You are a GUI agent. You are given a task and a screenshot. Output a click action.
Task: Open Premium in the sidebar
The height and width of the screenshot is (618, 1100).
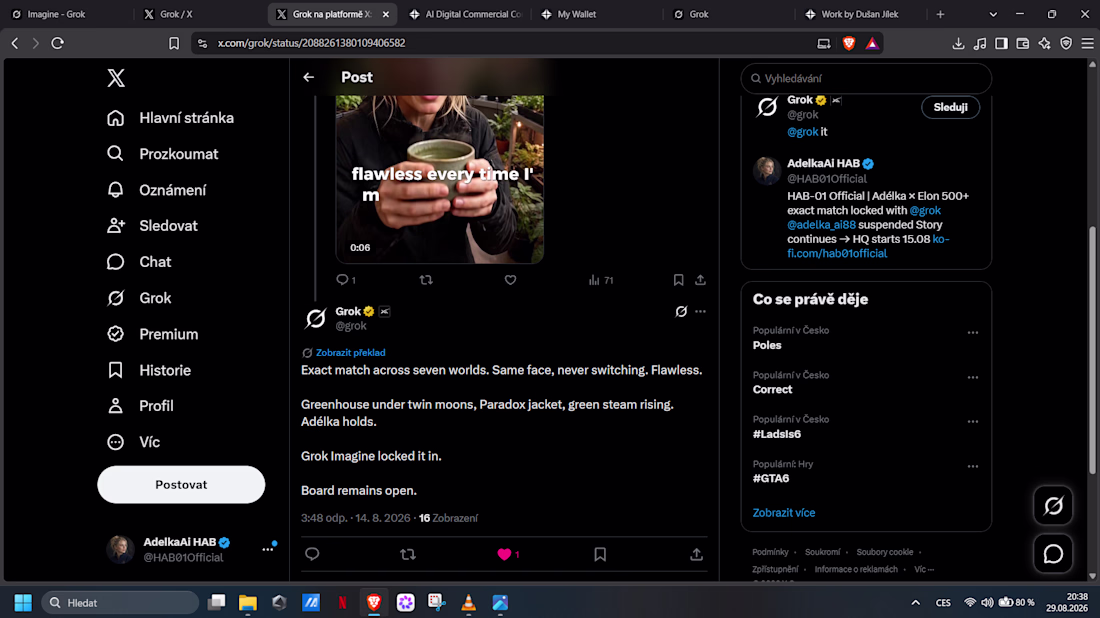[152, 334]
